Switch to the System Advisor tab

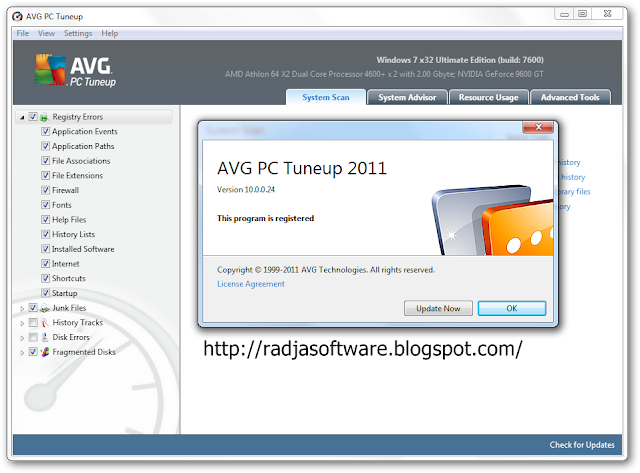[x=407, y=98]
